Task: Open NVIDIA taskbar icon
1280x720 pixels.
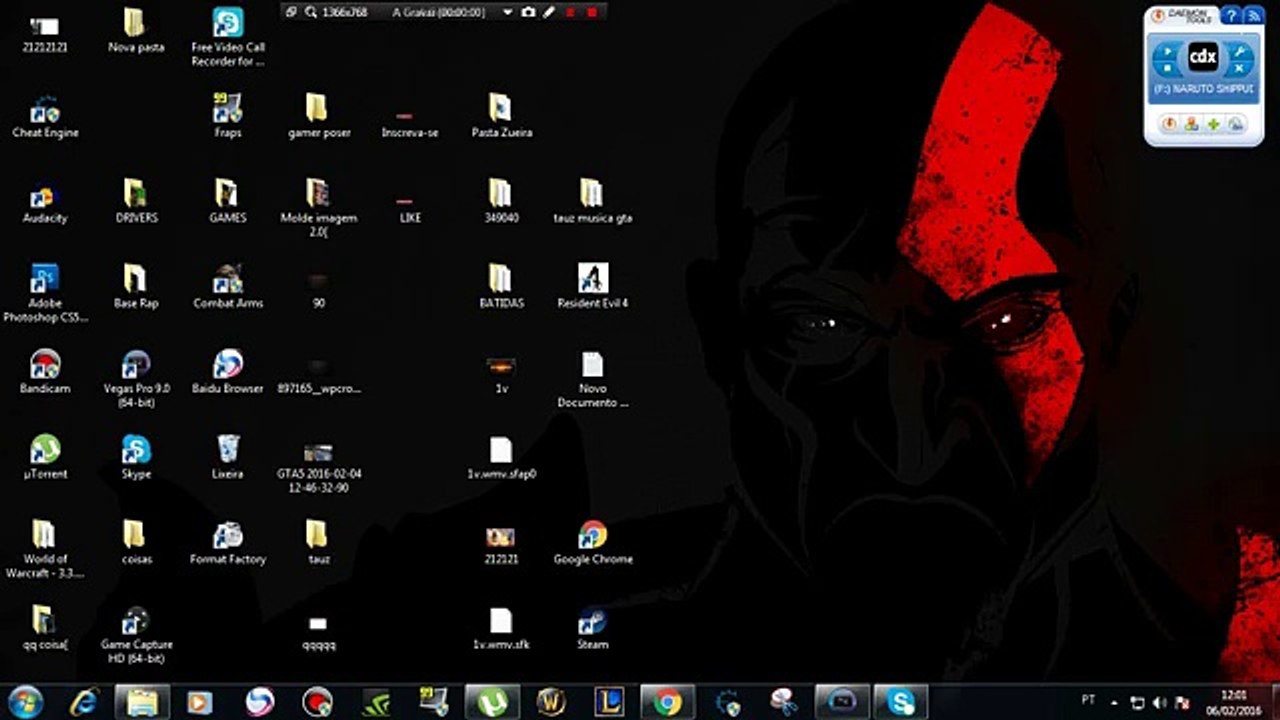Action: pyautogui.click(x=375, y=702)
